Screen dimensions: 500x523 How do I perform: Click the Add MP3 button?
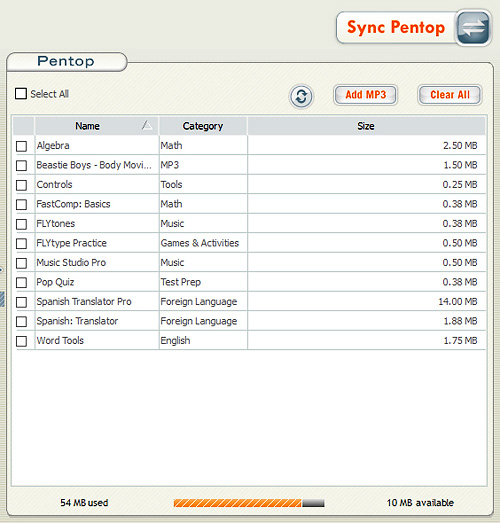pos(366,95)
